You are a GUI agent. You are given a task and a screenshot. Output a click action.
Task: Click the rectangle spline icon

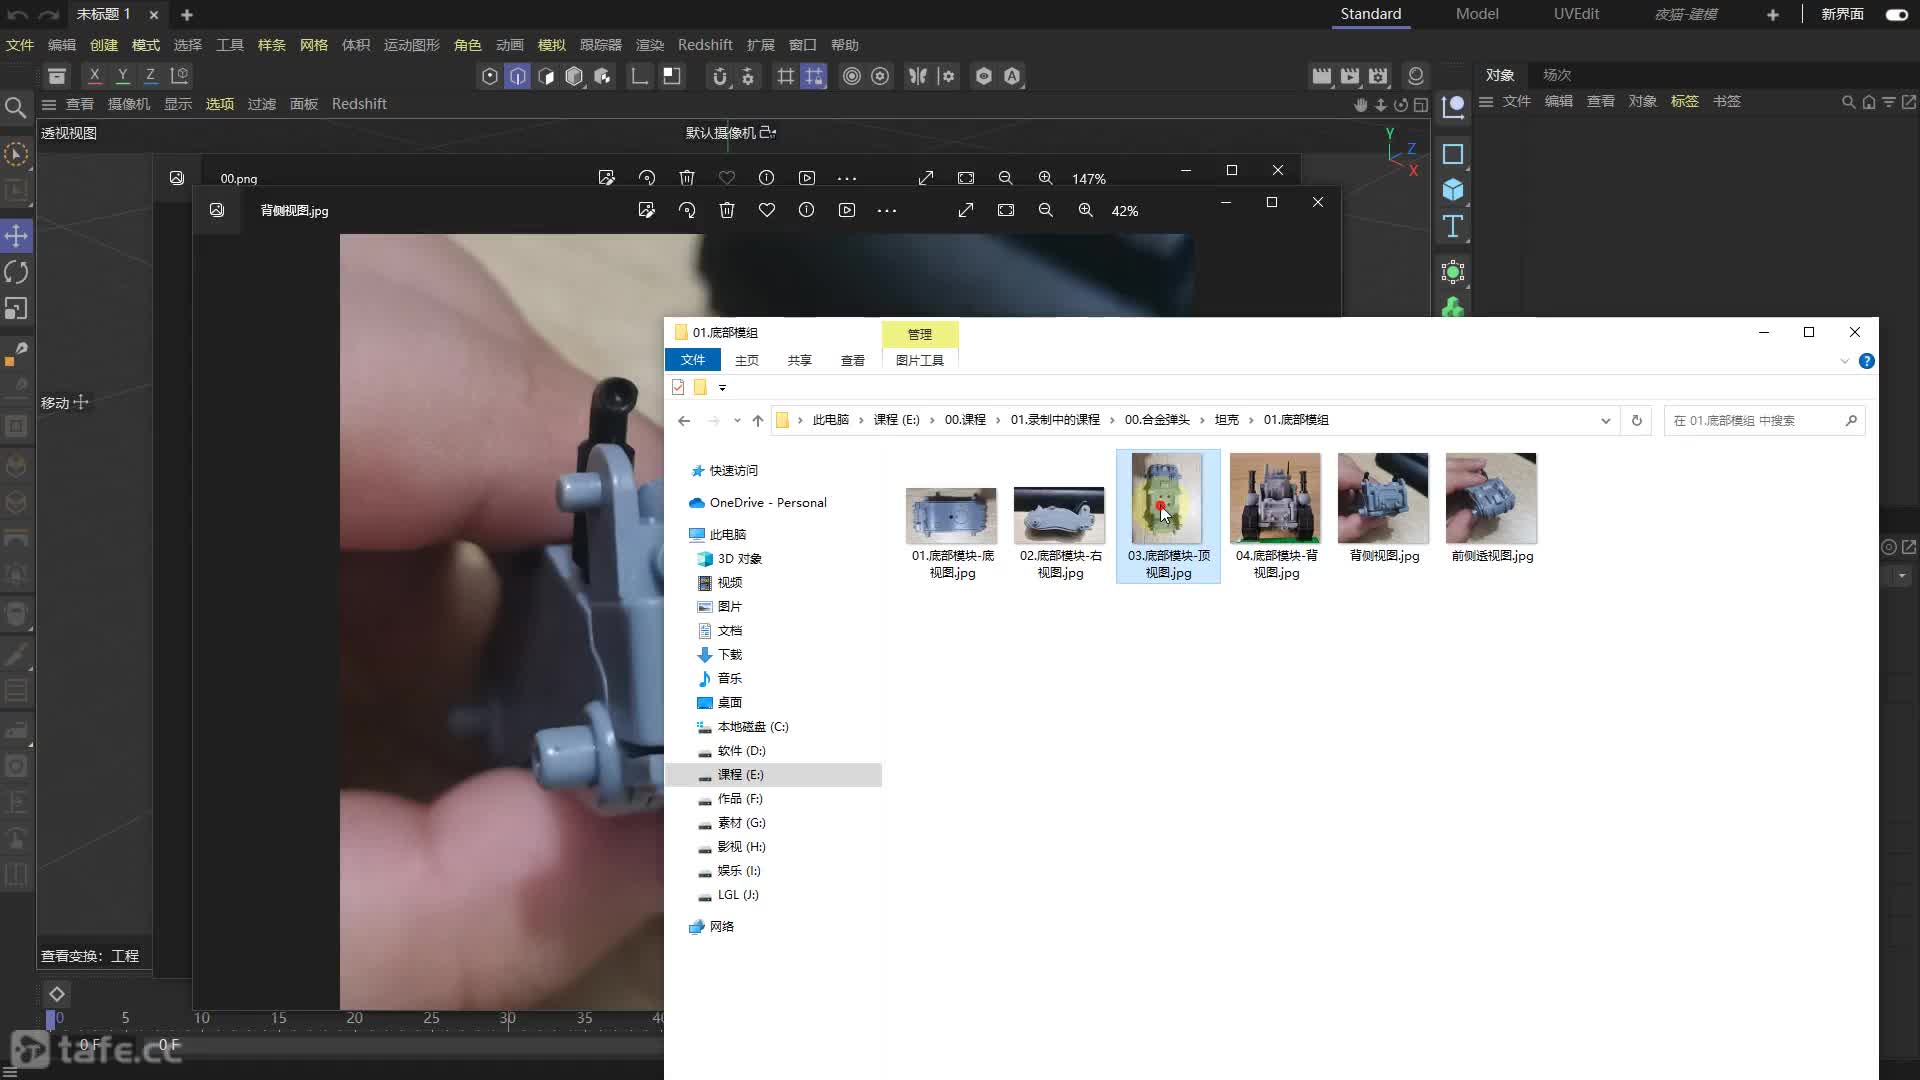pos(1453,154)
